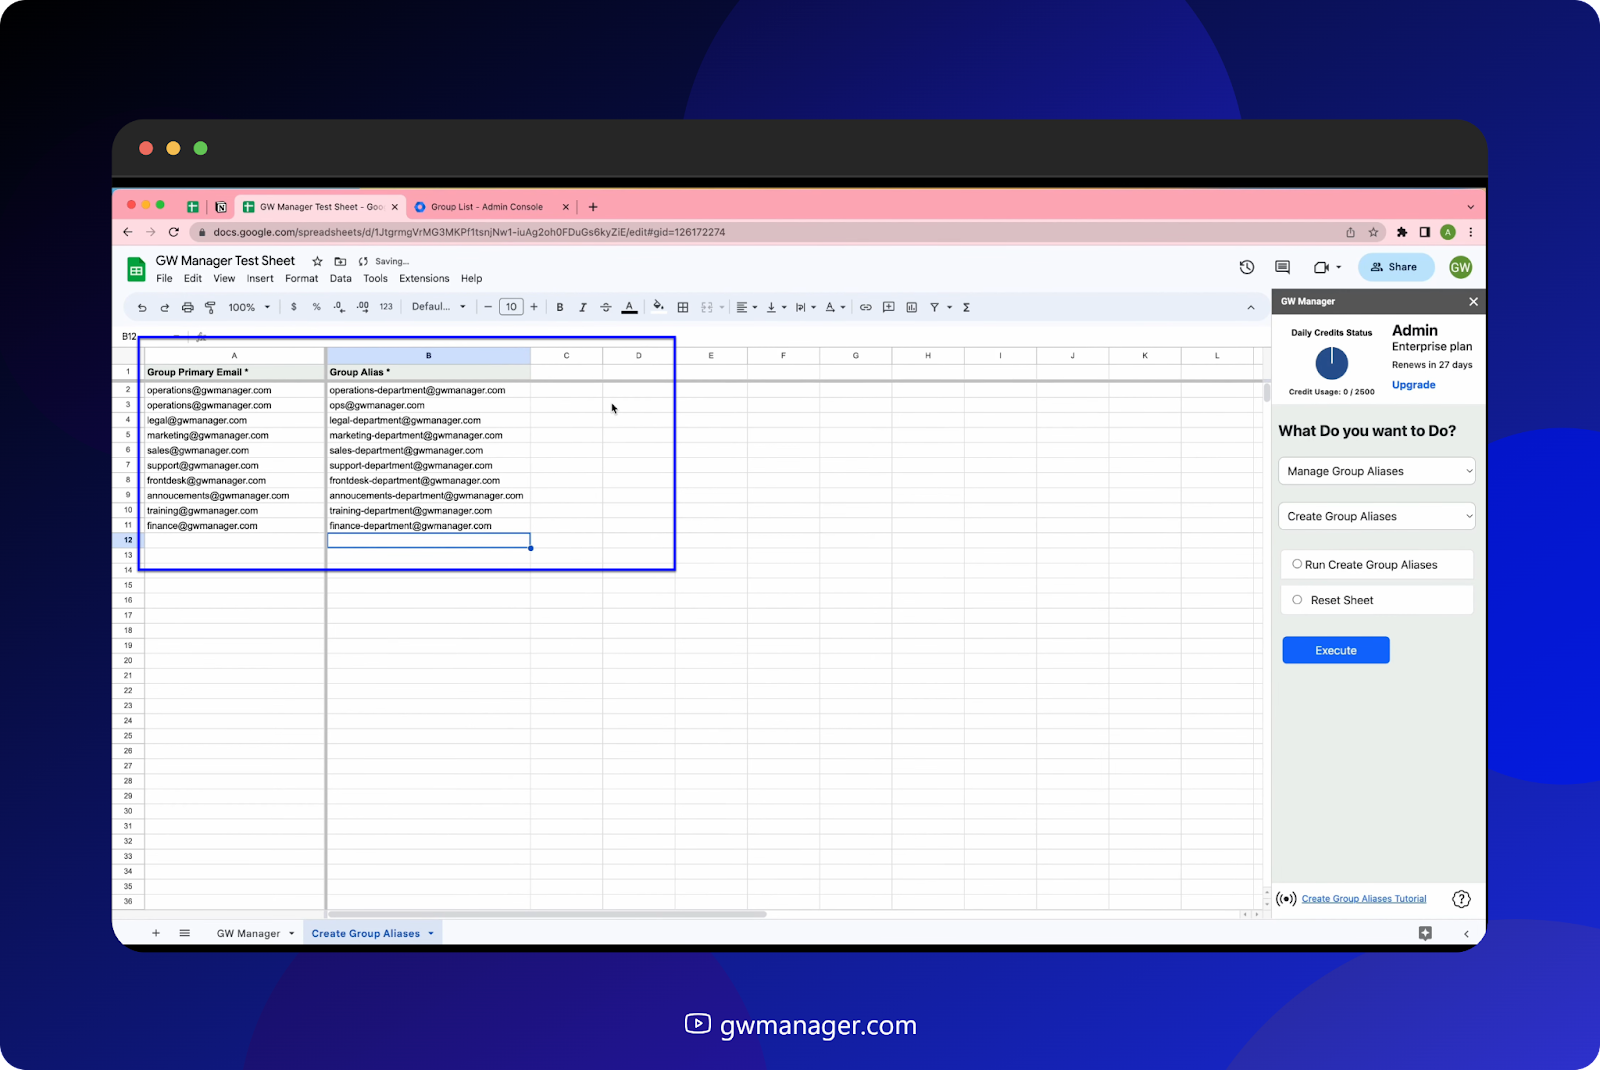Insert a link
The height and width of the screenshot is (1070, 1600).
pyautogui.click(x=866, y=307)
